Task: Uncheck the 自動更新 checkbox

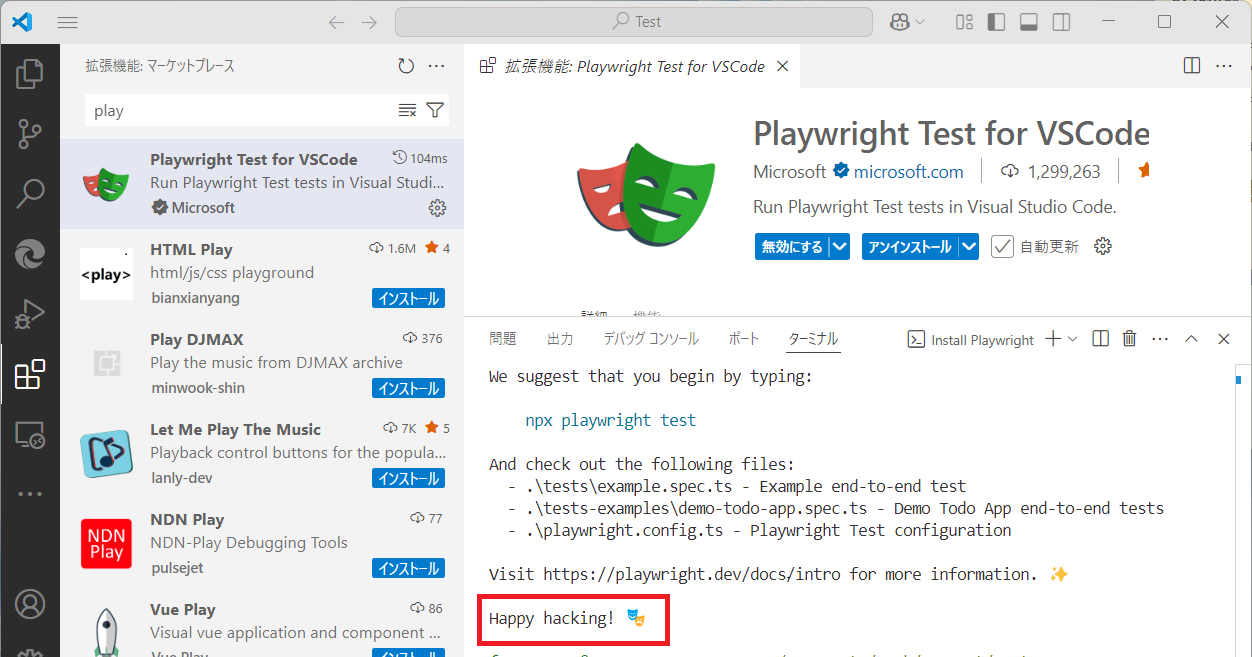Action: [x=1002, y=245]
